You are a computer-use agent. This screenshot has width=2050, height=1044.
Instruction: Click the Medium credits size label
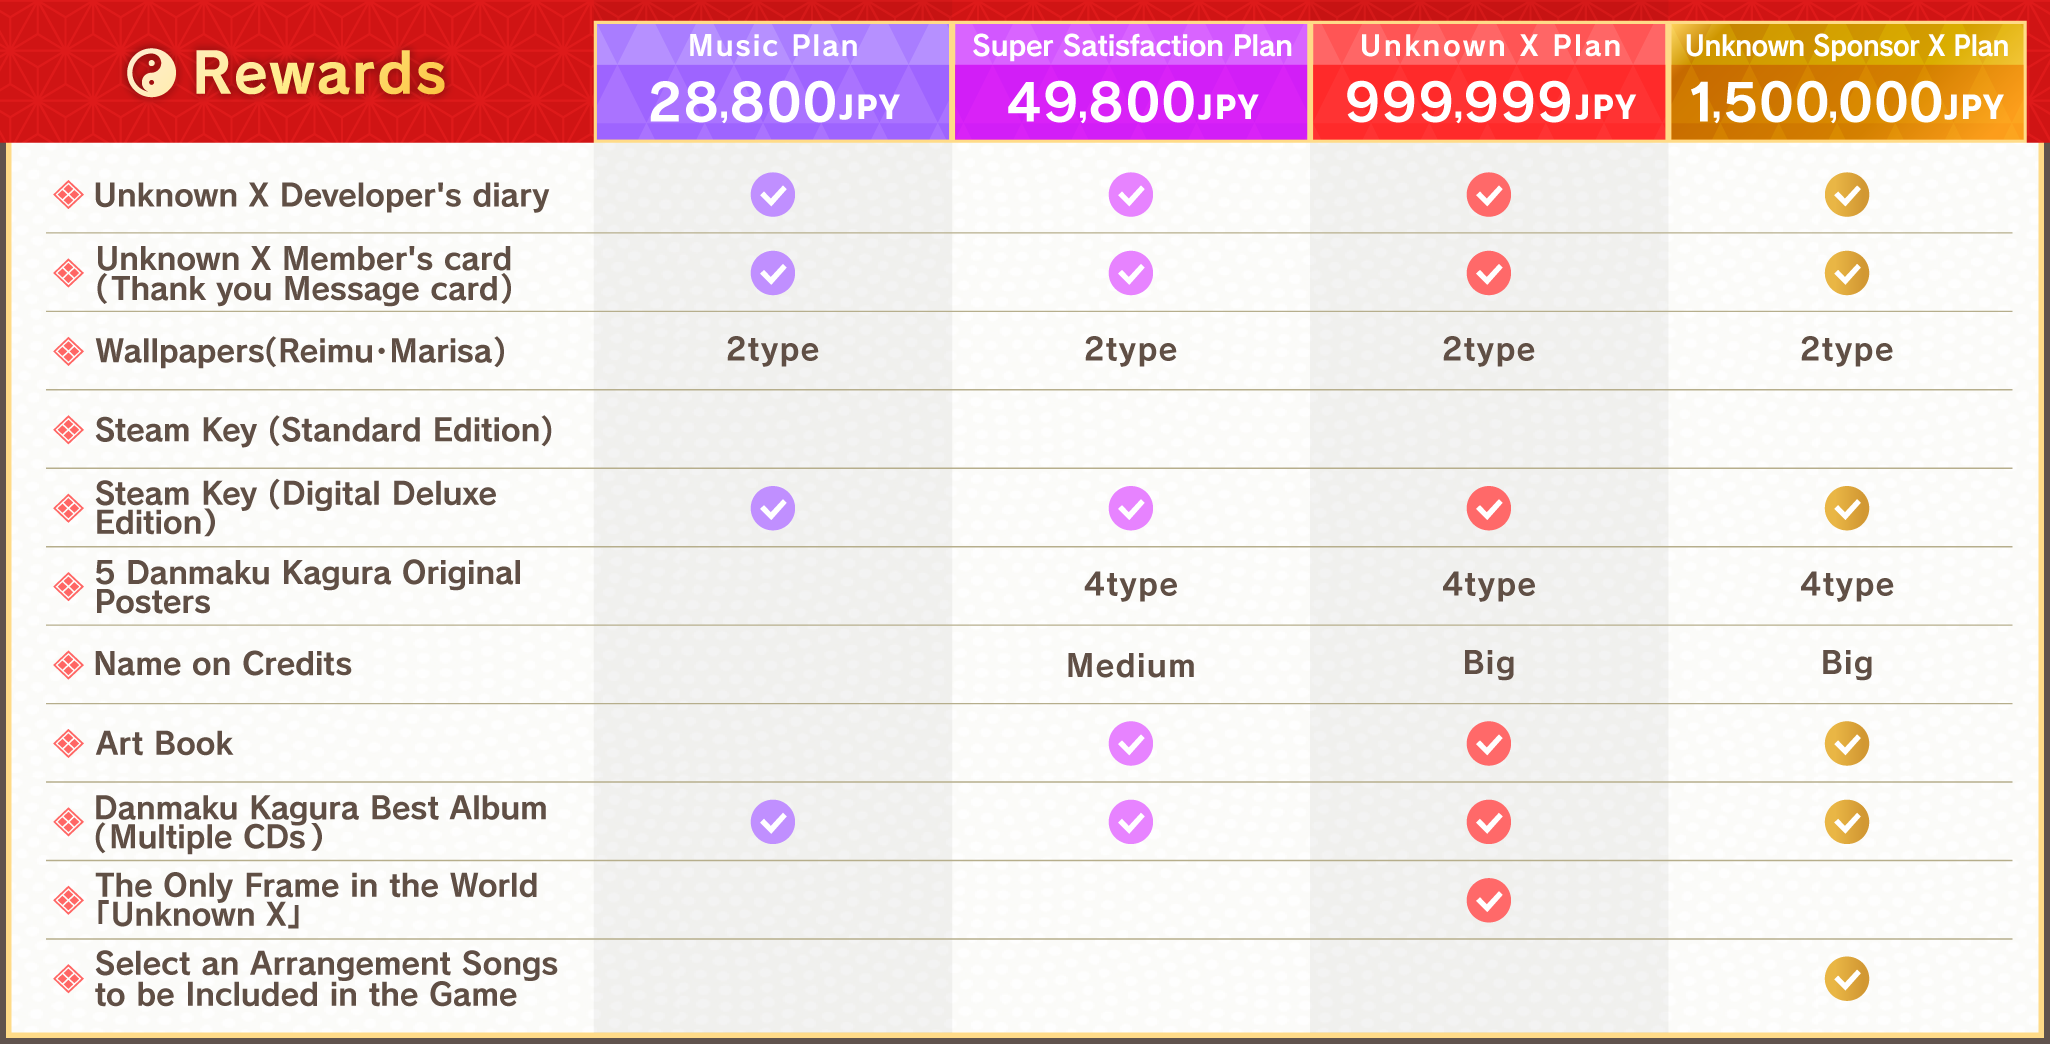(x=1131, y=666)
